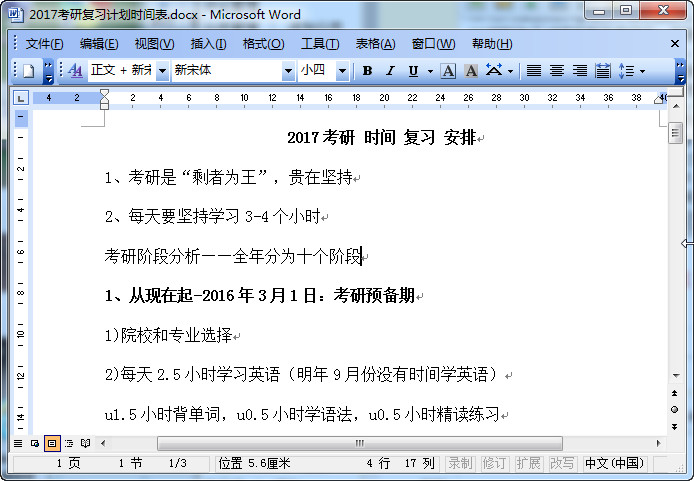The image size is (694, 481).
Task: Open the 表格(A) menu
Action: coord(375,44)
